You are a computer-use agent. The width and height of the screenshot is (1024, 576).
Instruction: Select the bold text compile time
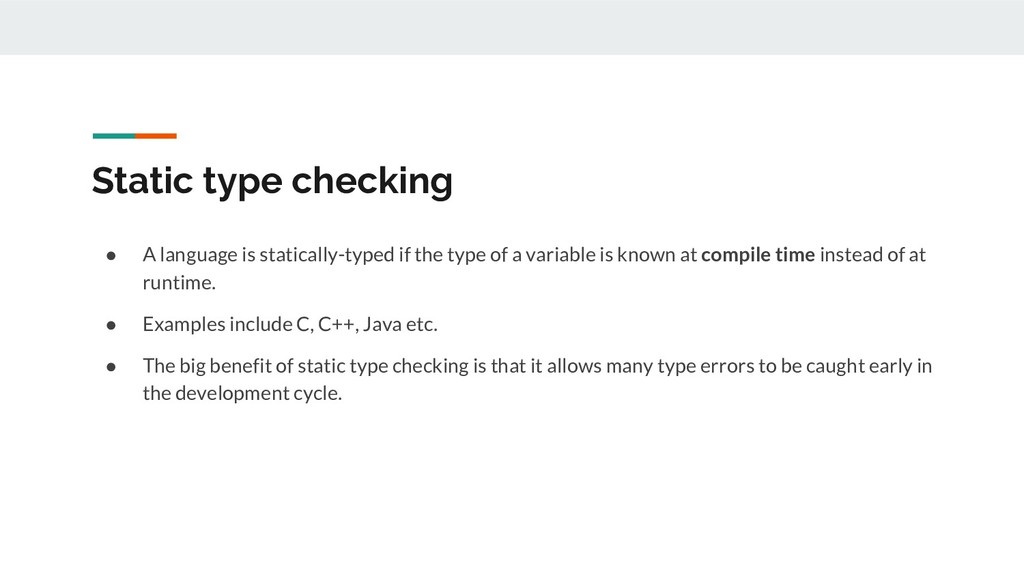pyautogui.click(x=758, y=255)
